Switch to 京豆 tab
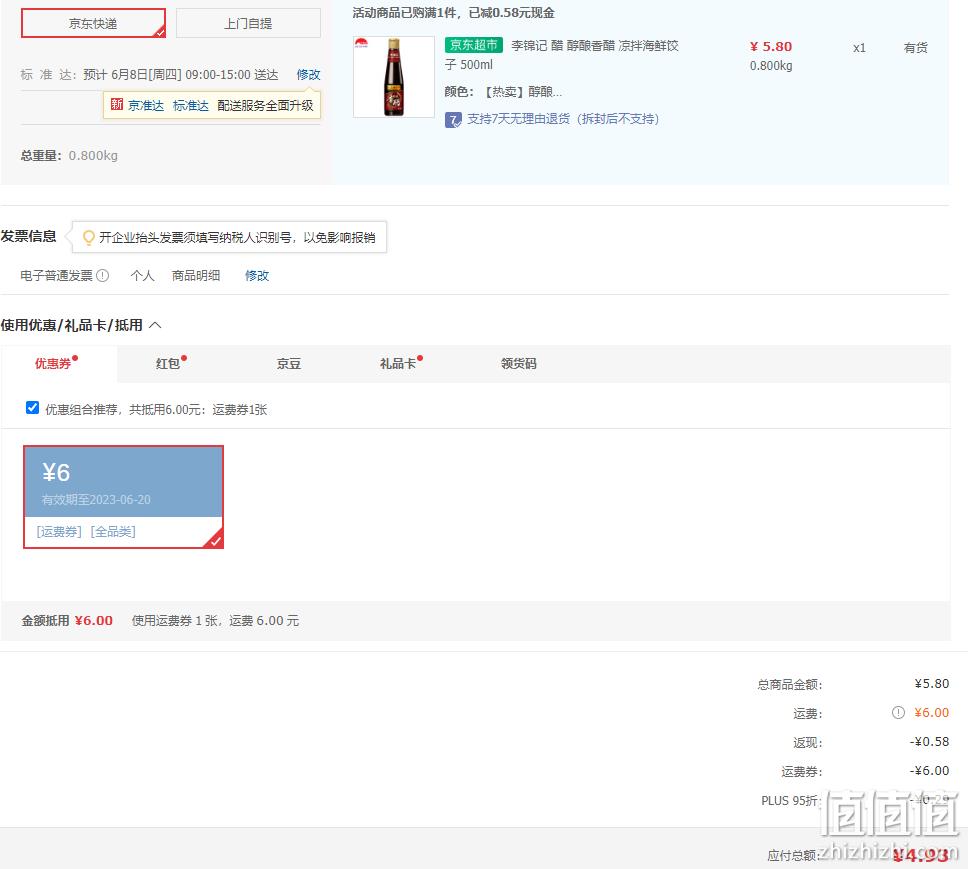The width and height of the screenshot is (968, 869). coord(288,364)
